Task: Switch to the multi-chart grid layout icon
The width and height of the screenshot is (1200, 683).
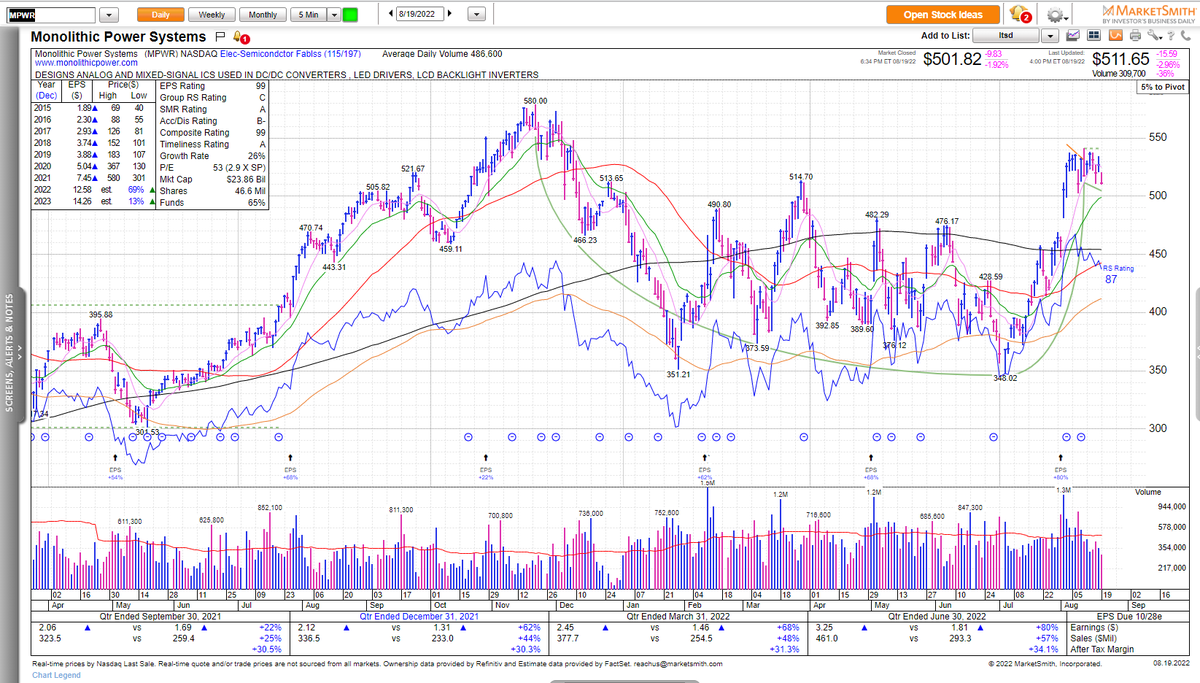Action: [x=1094, y=35]
